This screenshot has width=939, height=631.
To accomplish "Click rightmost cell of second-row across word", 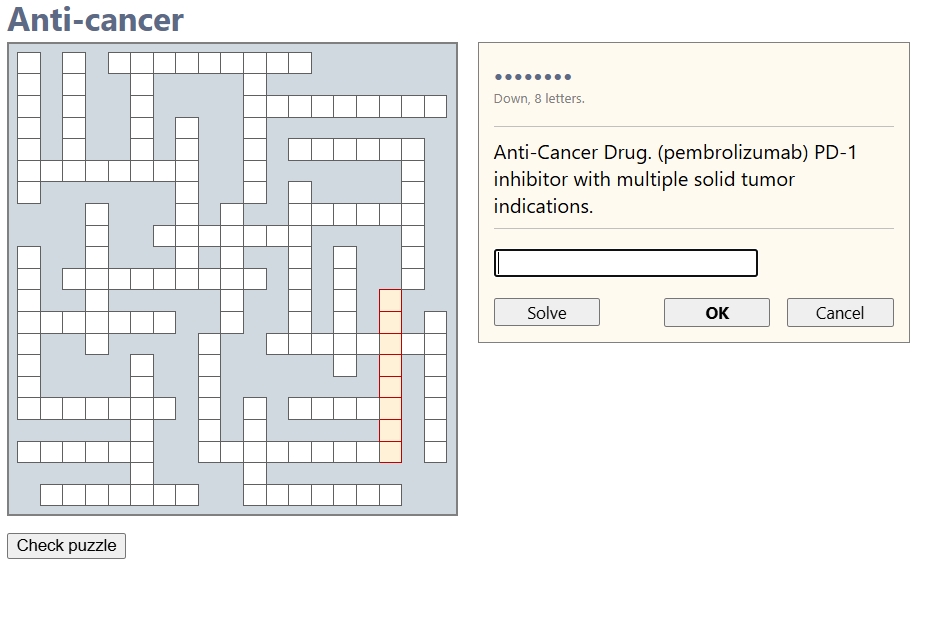I will point(435,106).
